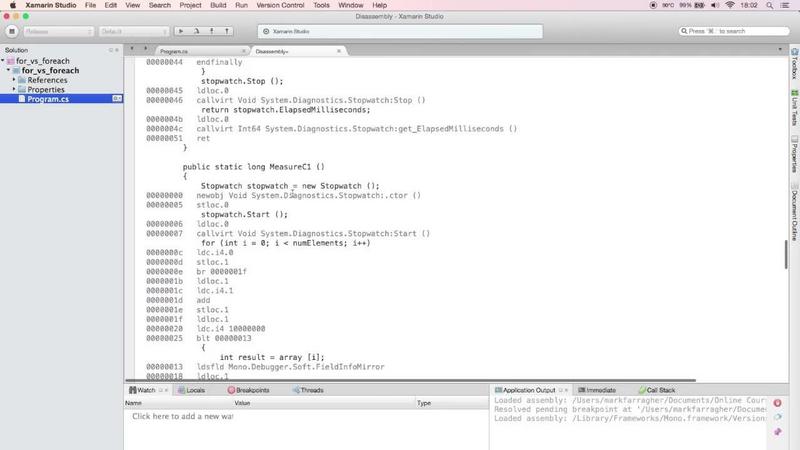
Task: Open macOS Spotlight search
Action: [x=769, y=5]
